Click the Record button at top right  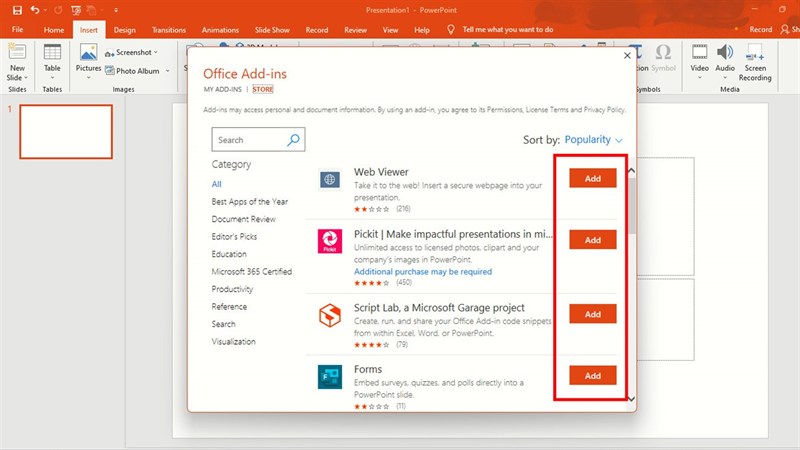coord(760,30)
